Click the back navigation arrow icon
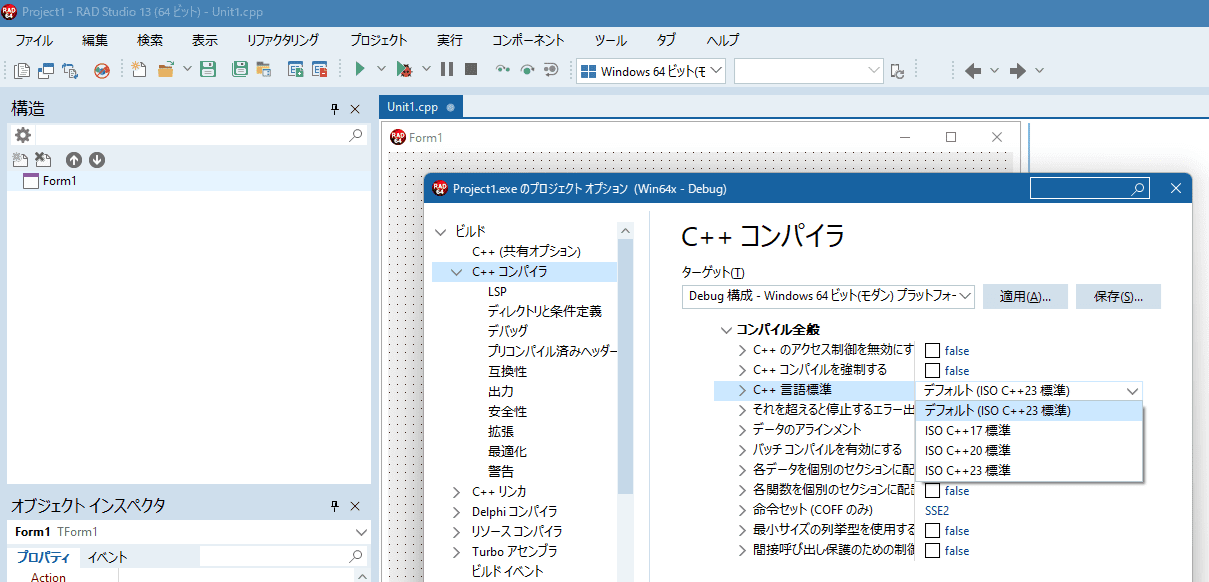The height and width of the screenshot is (582, 1209). click(x=973, y=71)
